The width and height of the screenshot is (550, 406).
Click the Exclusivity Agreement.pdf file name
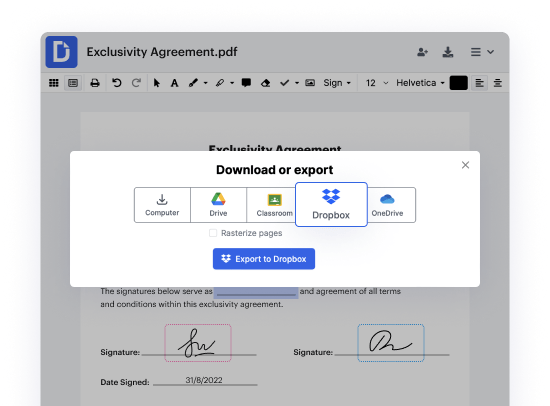click(x=162, y=52)
